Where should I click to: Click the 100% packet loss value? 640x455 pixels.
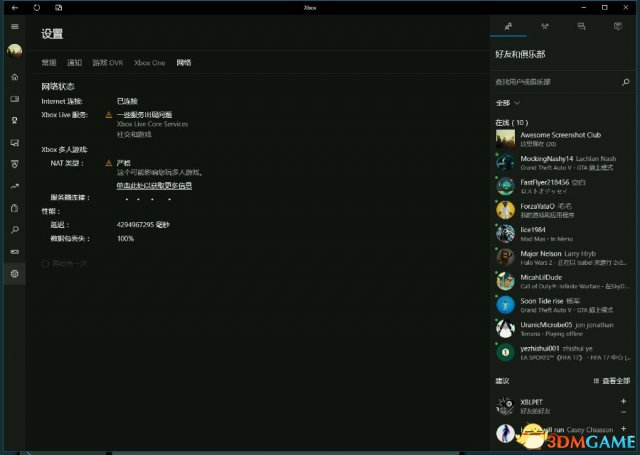click(125, 238)
